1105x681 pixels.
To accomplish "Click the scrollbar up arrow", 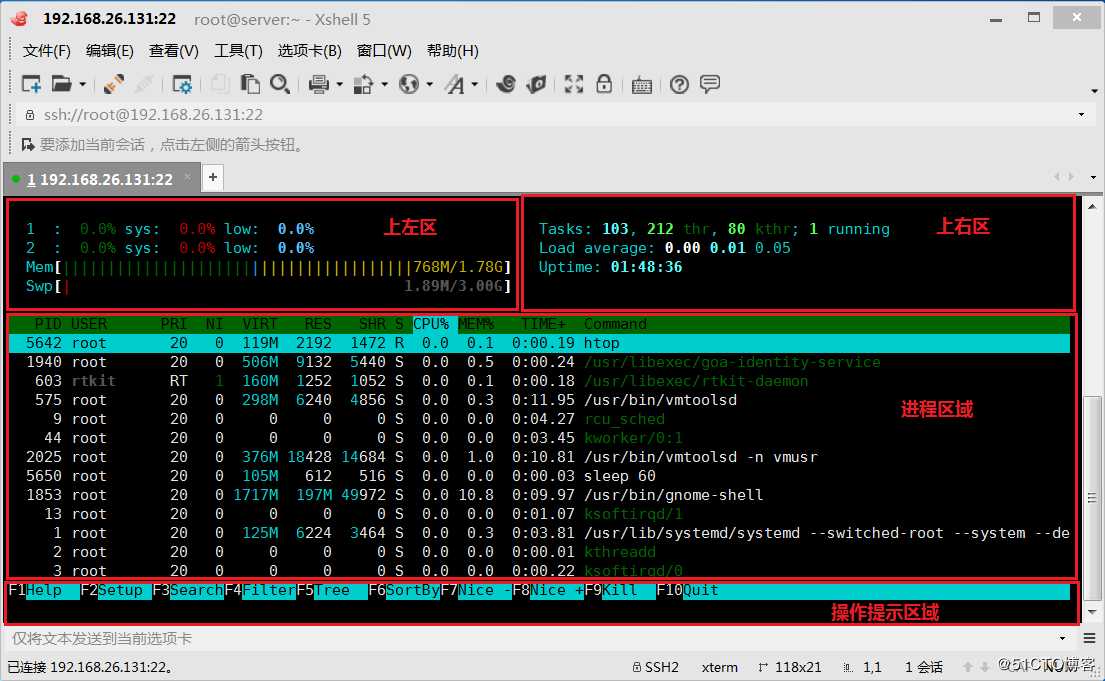I will [1091, 207].
